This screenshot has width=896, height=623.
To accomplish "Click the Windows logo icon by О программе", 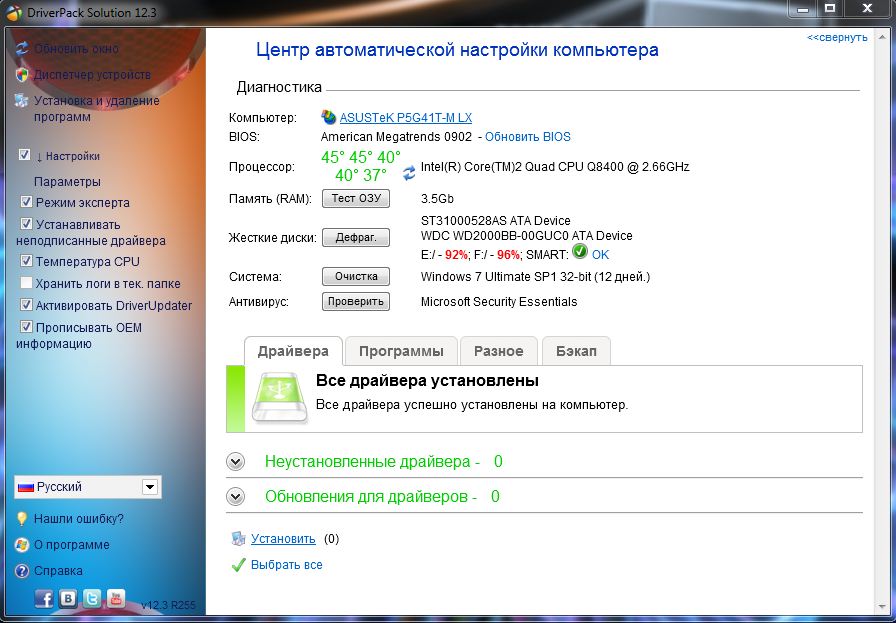I will tap(22, 545).
